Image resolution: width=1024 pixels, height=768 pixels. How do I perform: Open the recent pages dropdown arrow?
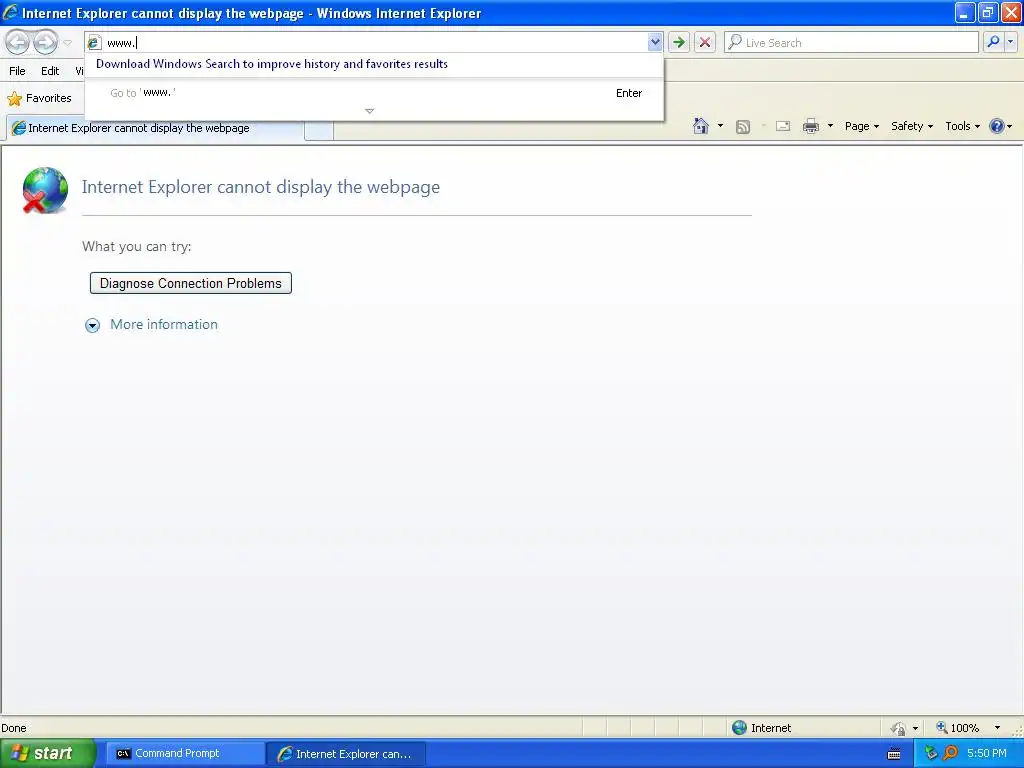click(x=67, y=43)
